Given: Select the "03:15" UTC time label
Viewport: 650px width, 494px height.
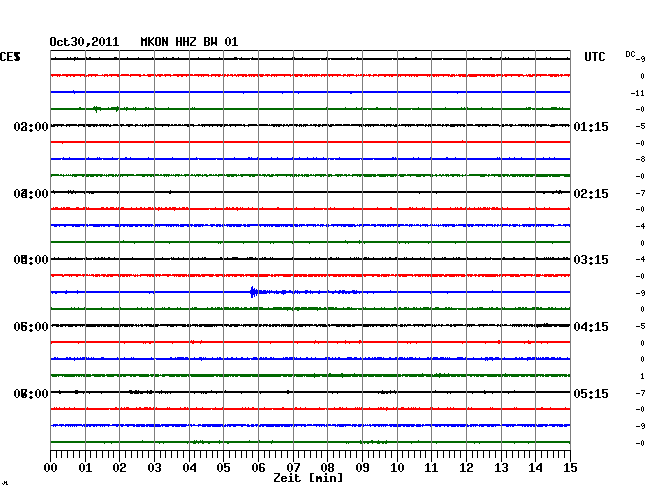Looking at the screenshot, I should click(591, 260).
